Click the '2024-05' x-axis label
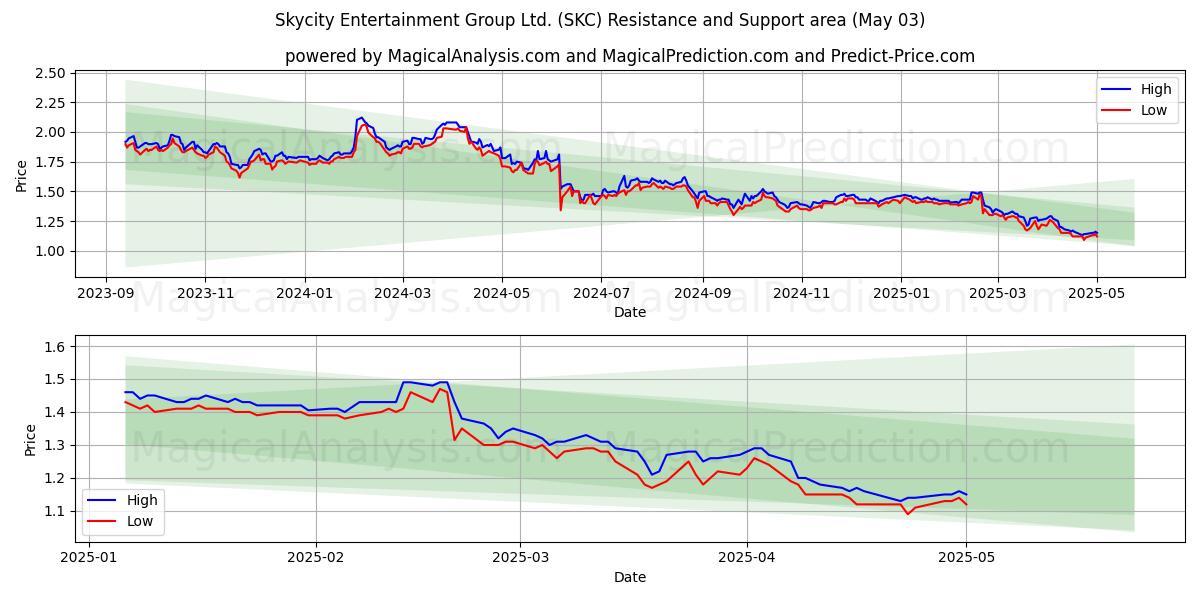Screen dimensions: 1200x600 point(502,294)
